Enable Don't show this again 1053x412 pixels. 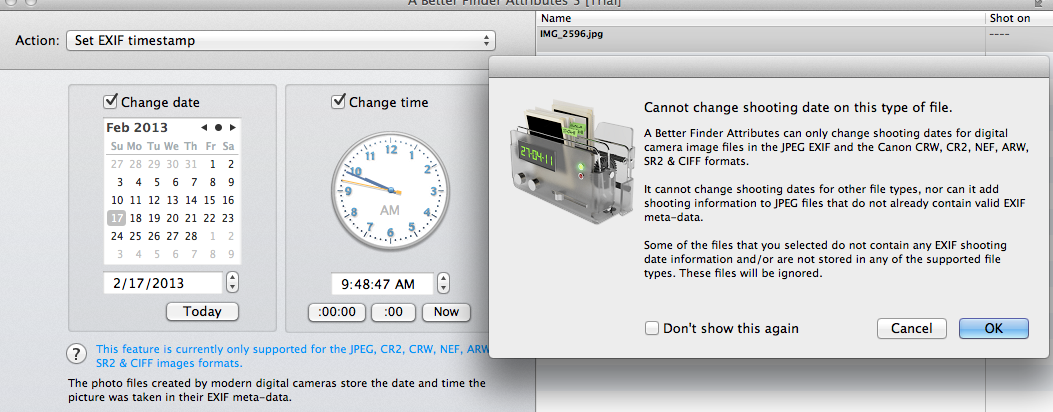click(x=652, y=328)
